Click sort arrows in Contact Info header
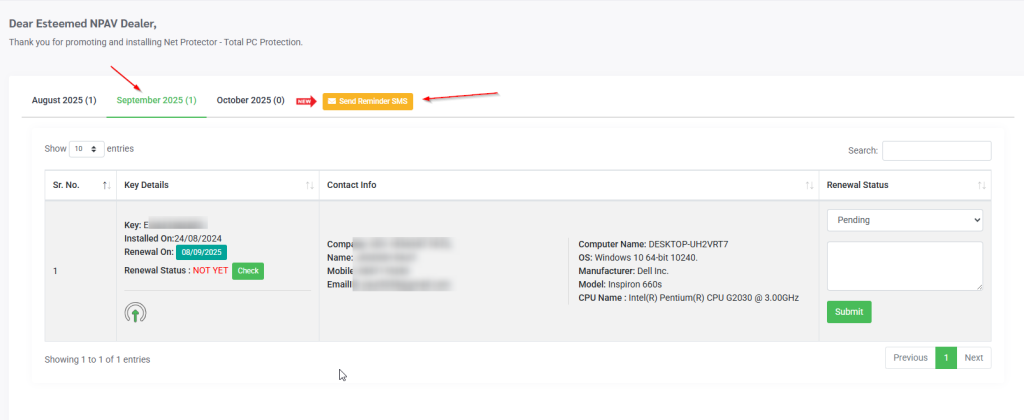Screen dimensions: 1024x420 (x=809, y=185)
